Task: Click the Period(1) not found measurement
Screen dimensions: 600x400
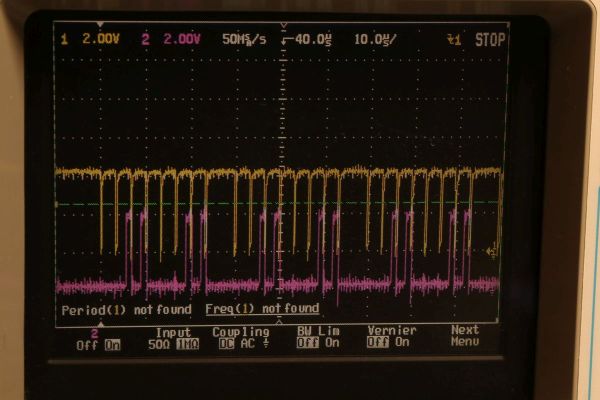Action: point(125,310)
